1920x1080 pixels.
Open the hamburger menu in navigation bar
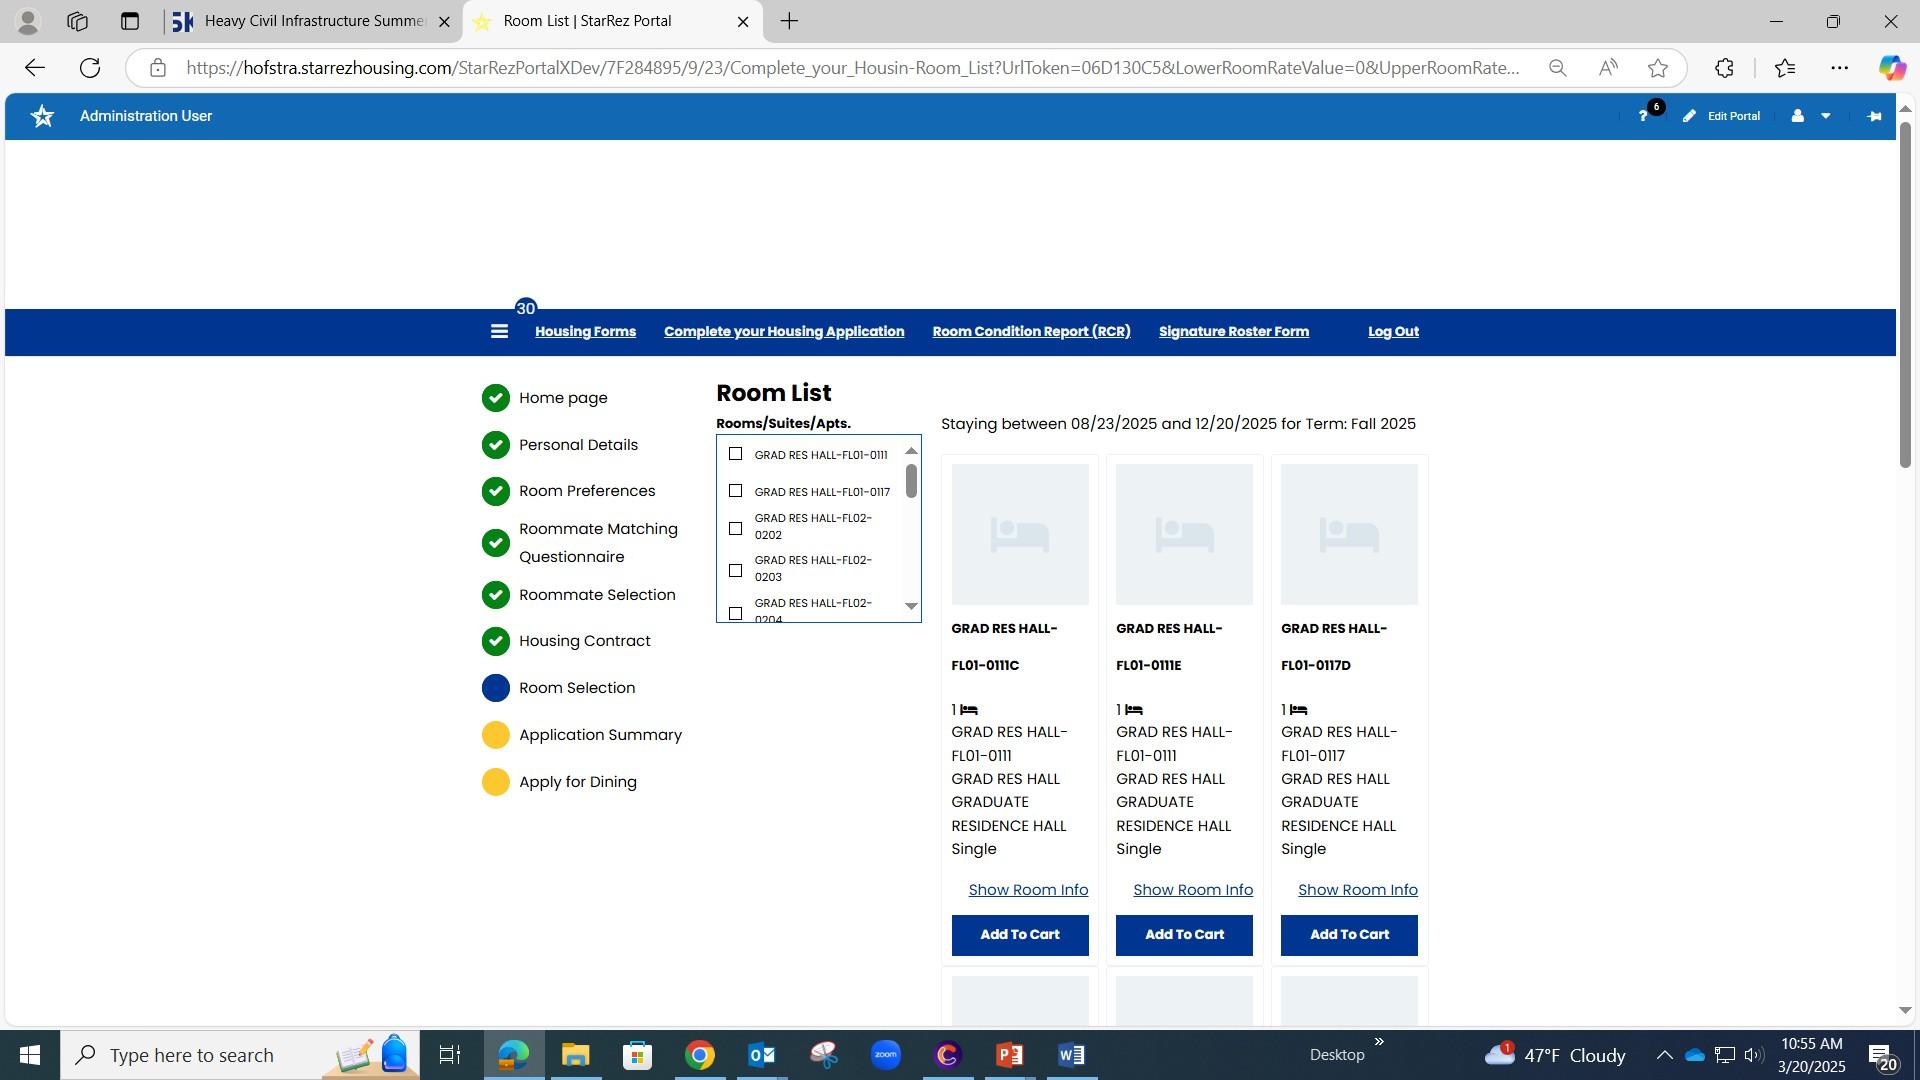pyautogui.click(x=499, y=332)
